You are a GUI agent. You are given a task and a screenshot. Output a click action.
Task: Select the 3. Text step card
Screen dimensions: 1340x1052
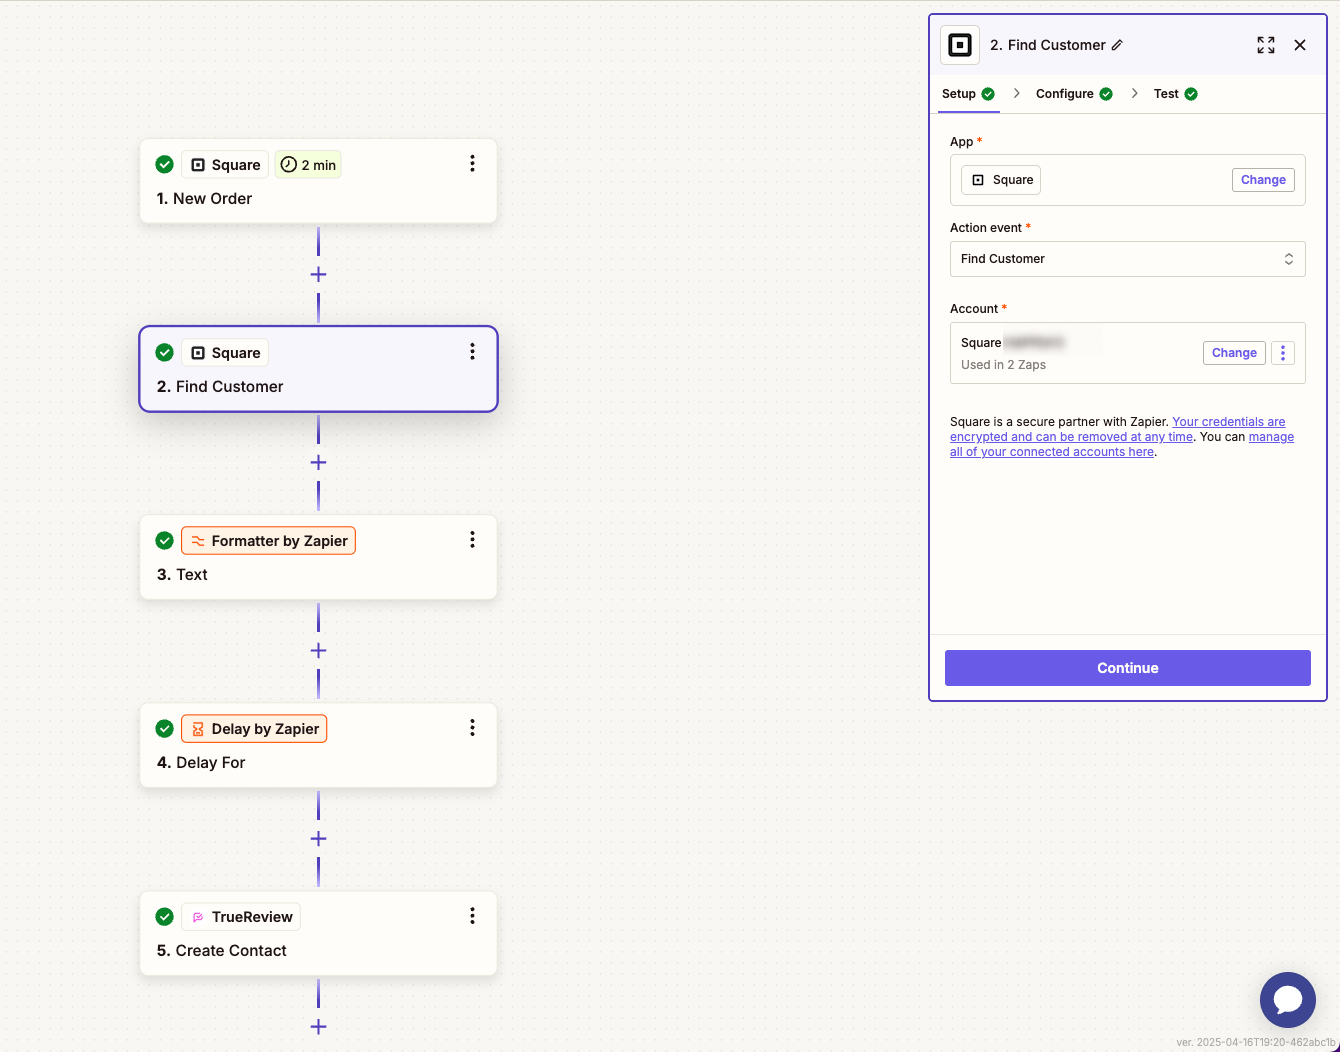[x=318, y=557]
